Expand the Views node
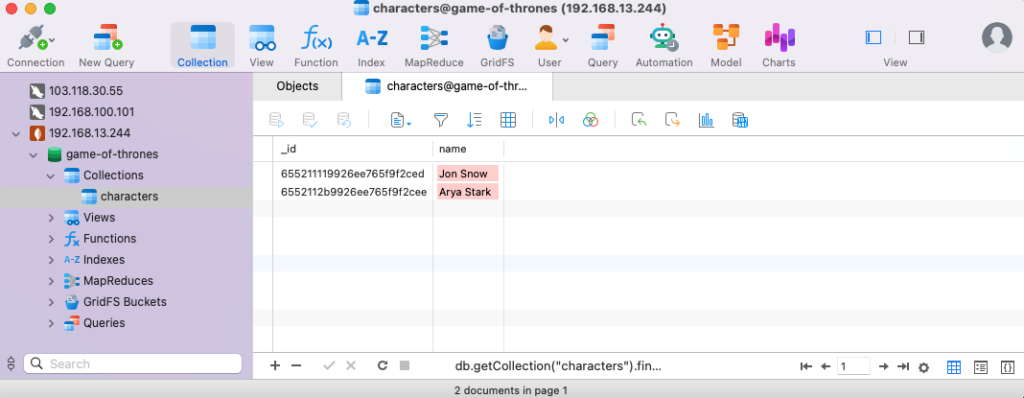This screenshot has height=398, width=1024. [51, 218]
